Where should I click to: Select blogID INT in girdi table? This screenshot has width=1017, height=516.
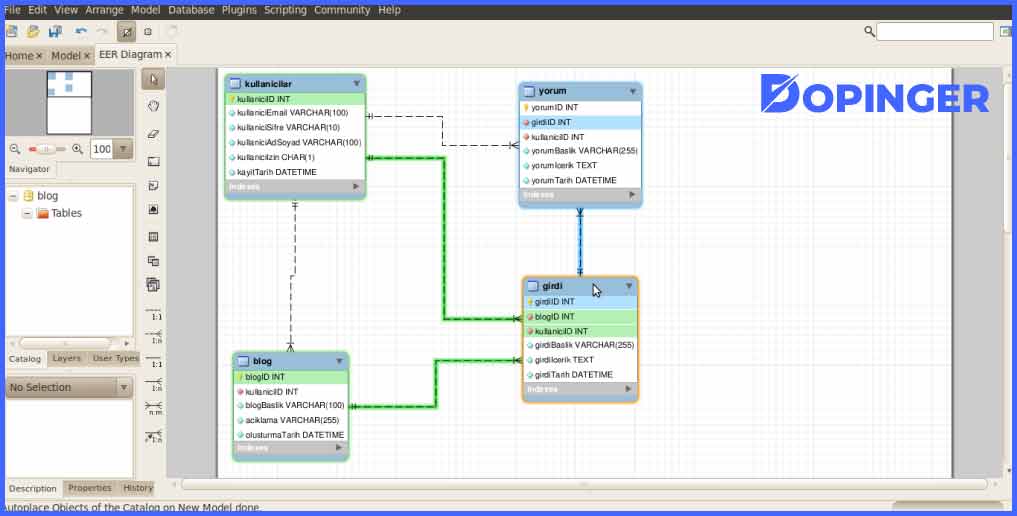coord(580,317)
